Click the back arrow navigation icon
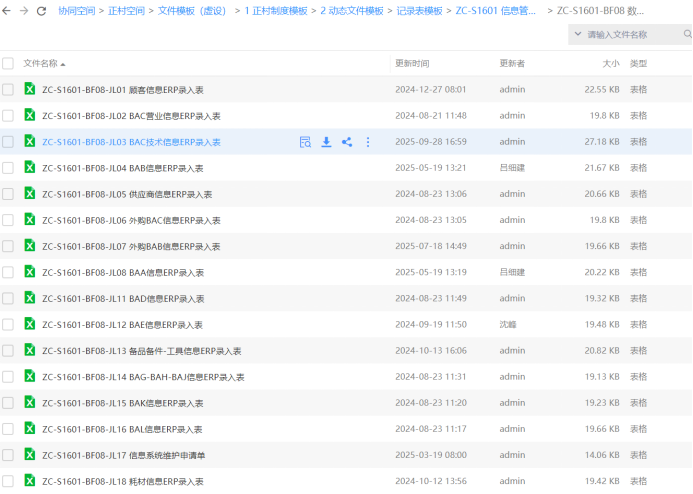Screen dimensions: 693x494 point(7,11)
